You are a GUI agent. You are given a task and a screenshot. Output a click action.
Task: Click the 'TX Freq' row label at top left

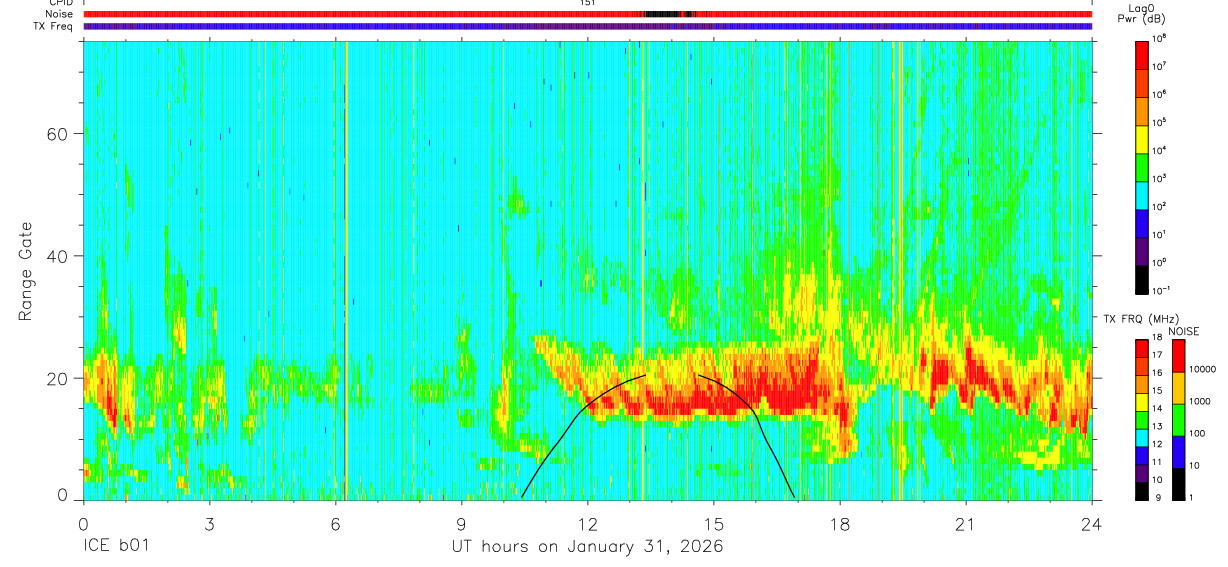(53, 26)
